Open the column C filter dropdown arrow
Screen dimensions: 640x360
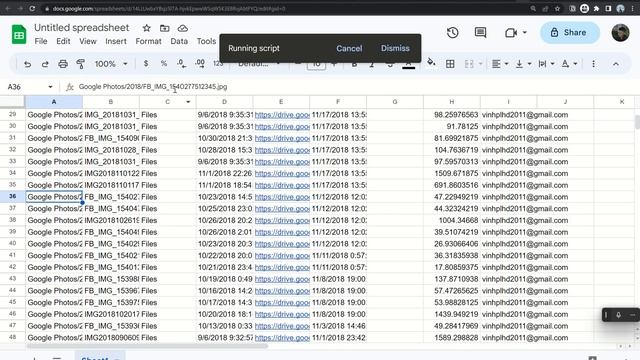point(188,102)
